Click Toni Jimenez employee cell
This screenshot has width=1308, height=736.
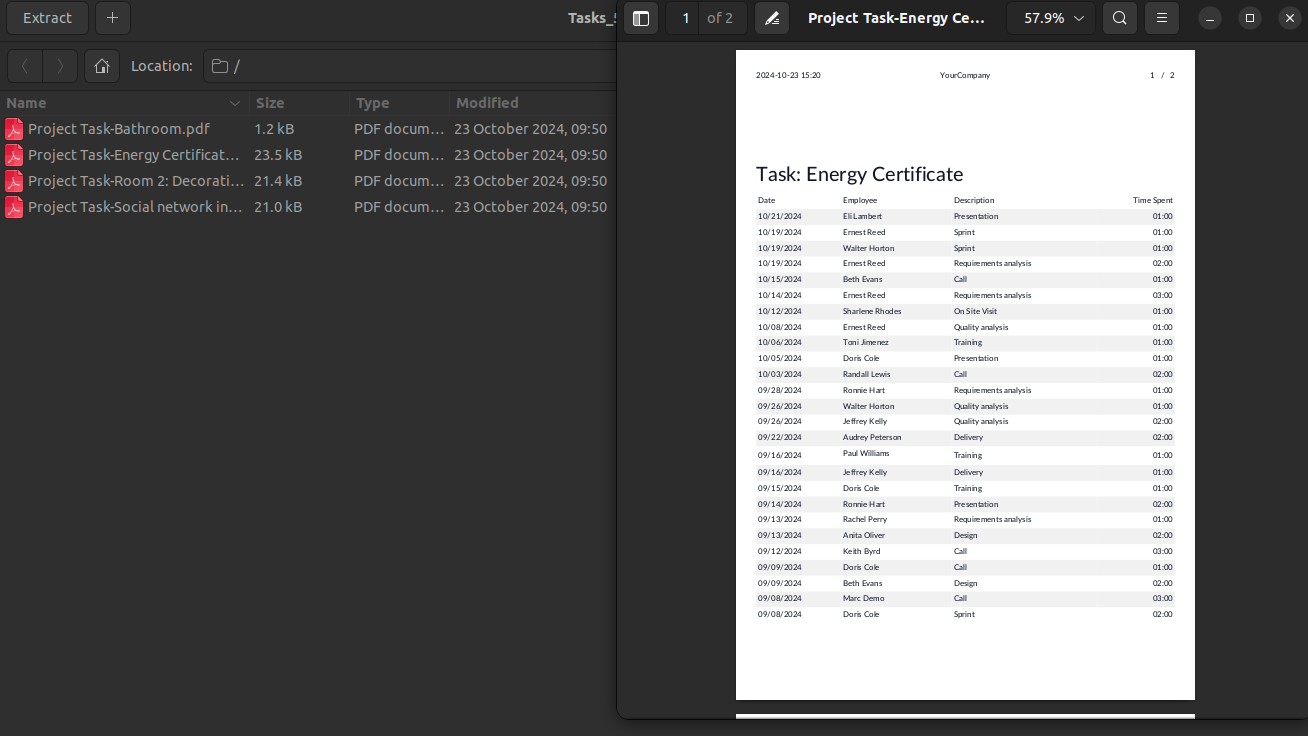[x=865, y=342]
